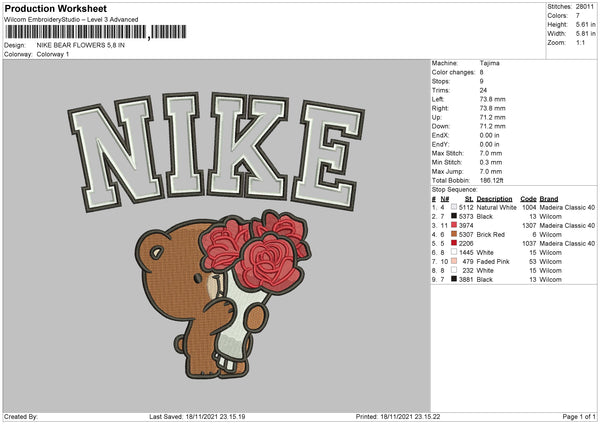The height and width of the screenshot is (424, 600).
Task: Select design name NIKE BEAR FLOWERS 5,8 IN
Action: [x=81, y=45]
